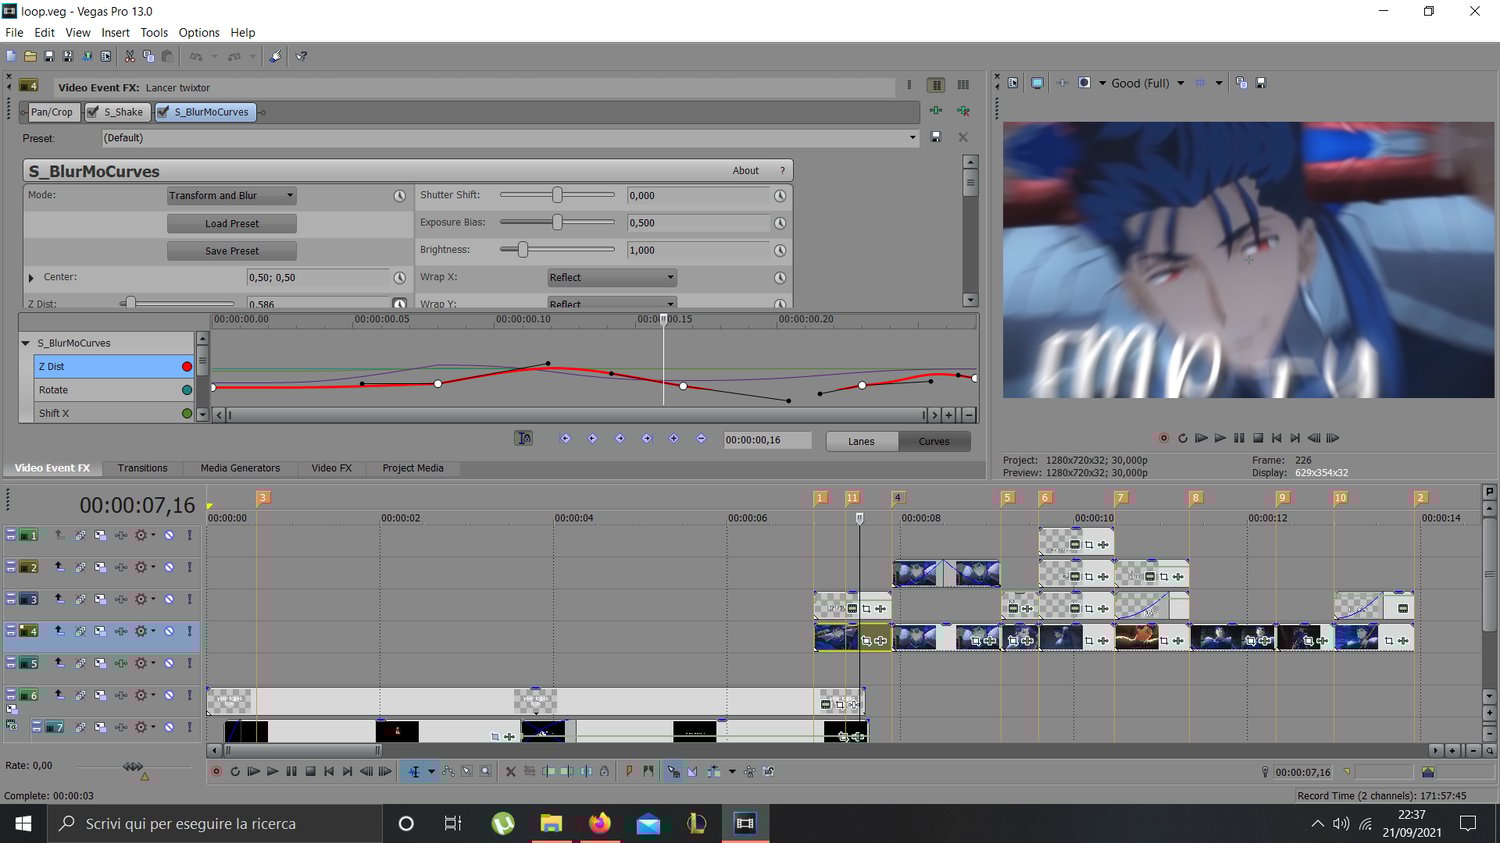Image resolution: width=1500 pixels, height=843 pixels.
Task: Click the Delete X in edit toolbar
Action: tap(510, 771)
